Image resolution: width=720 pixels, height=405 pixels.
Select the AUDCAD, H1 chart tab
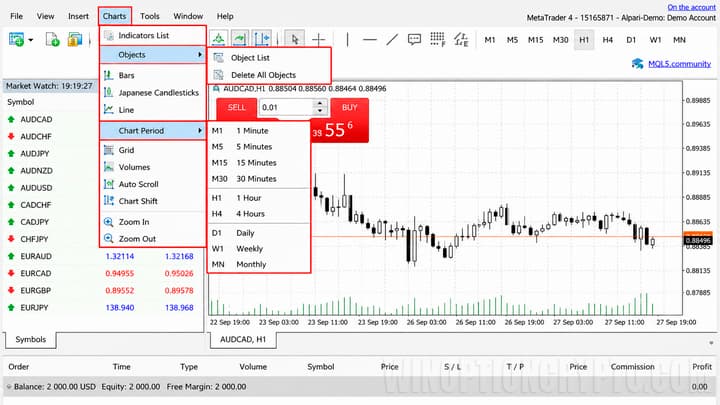point(243,339)
